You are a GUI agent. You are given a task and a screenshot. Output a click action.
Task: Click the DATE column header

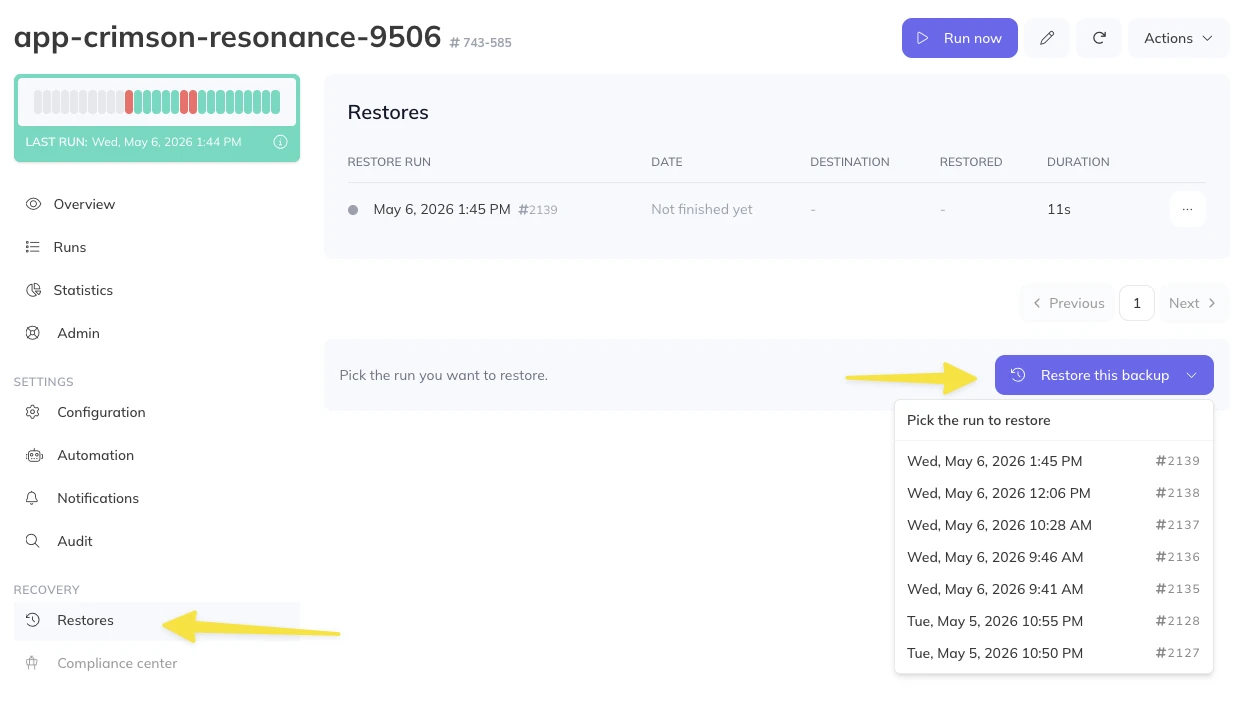[667, 162]
